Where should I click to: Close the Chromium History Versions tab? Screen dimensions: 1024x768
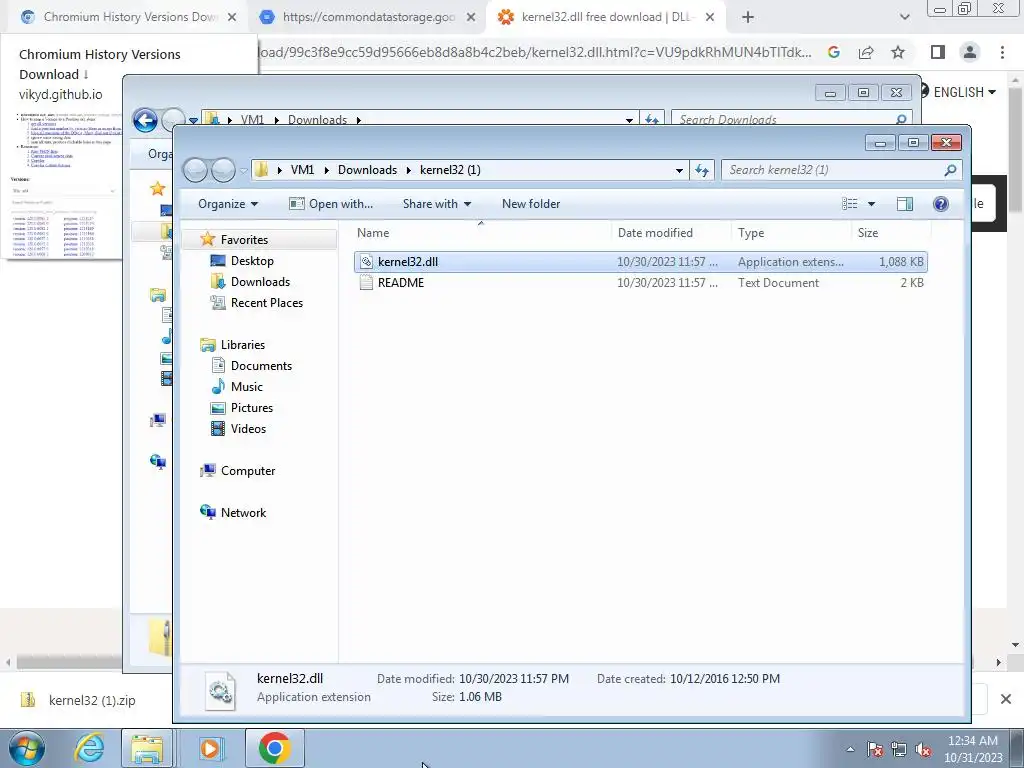(x=232, y=17)
